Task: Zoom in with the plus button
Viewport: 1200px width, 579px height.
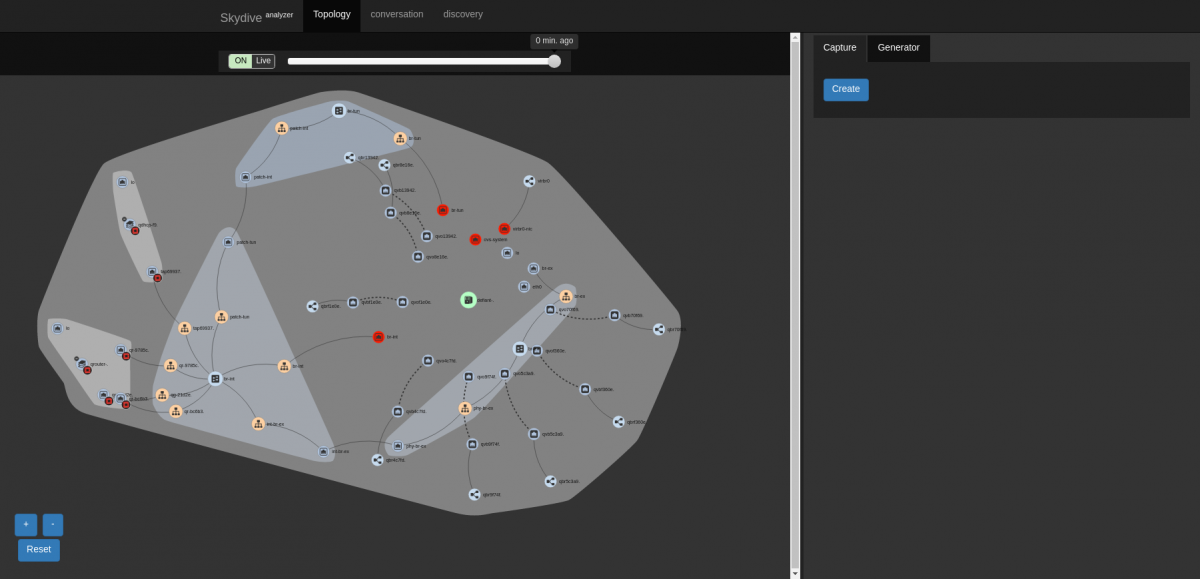Action: 25,524
